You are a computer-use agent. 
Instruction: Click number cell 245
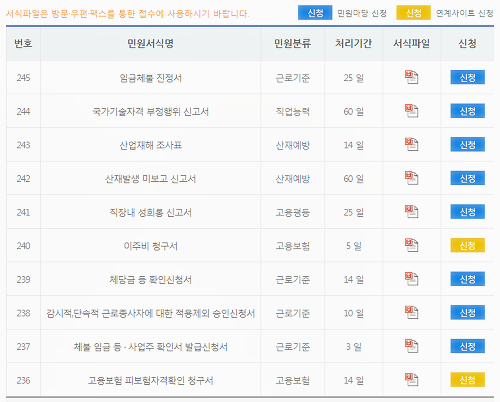(x=23, y=78)
